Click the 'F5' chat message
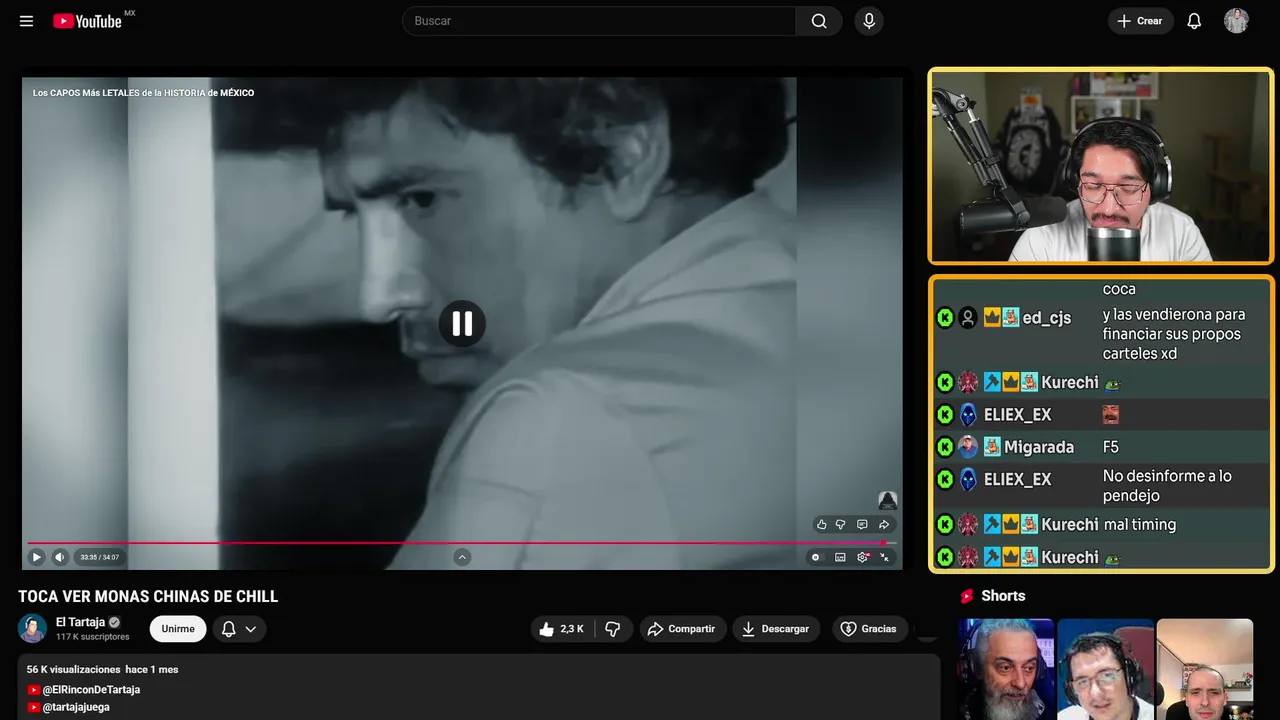1280x720 pixels. 1111,447
